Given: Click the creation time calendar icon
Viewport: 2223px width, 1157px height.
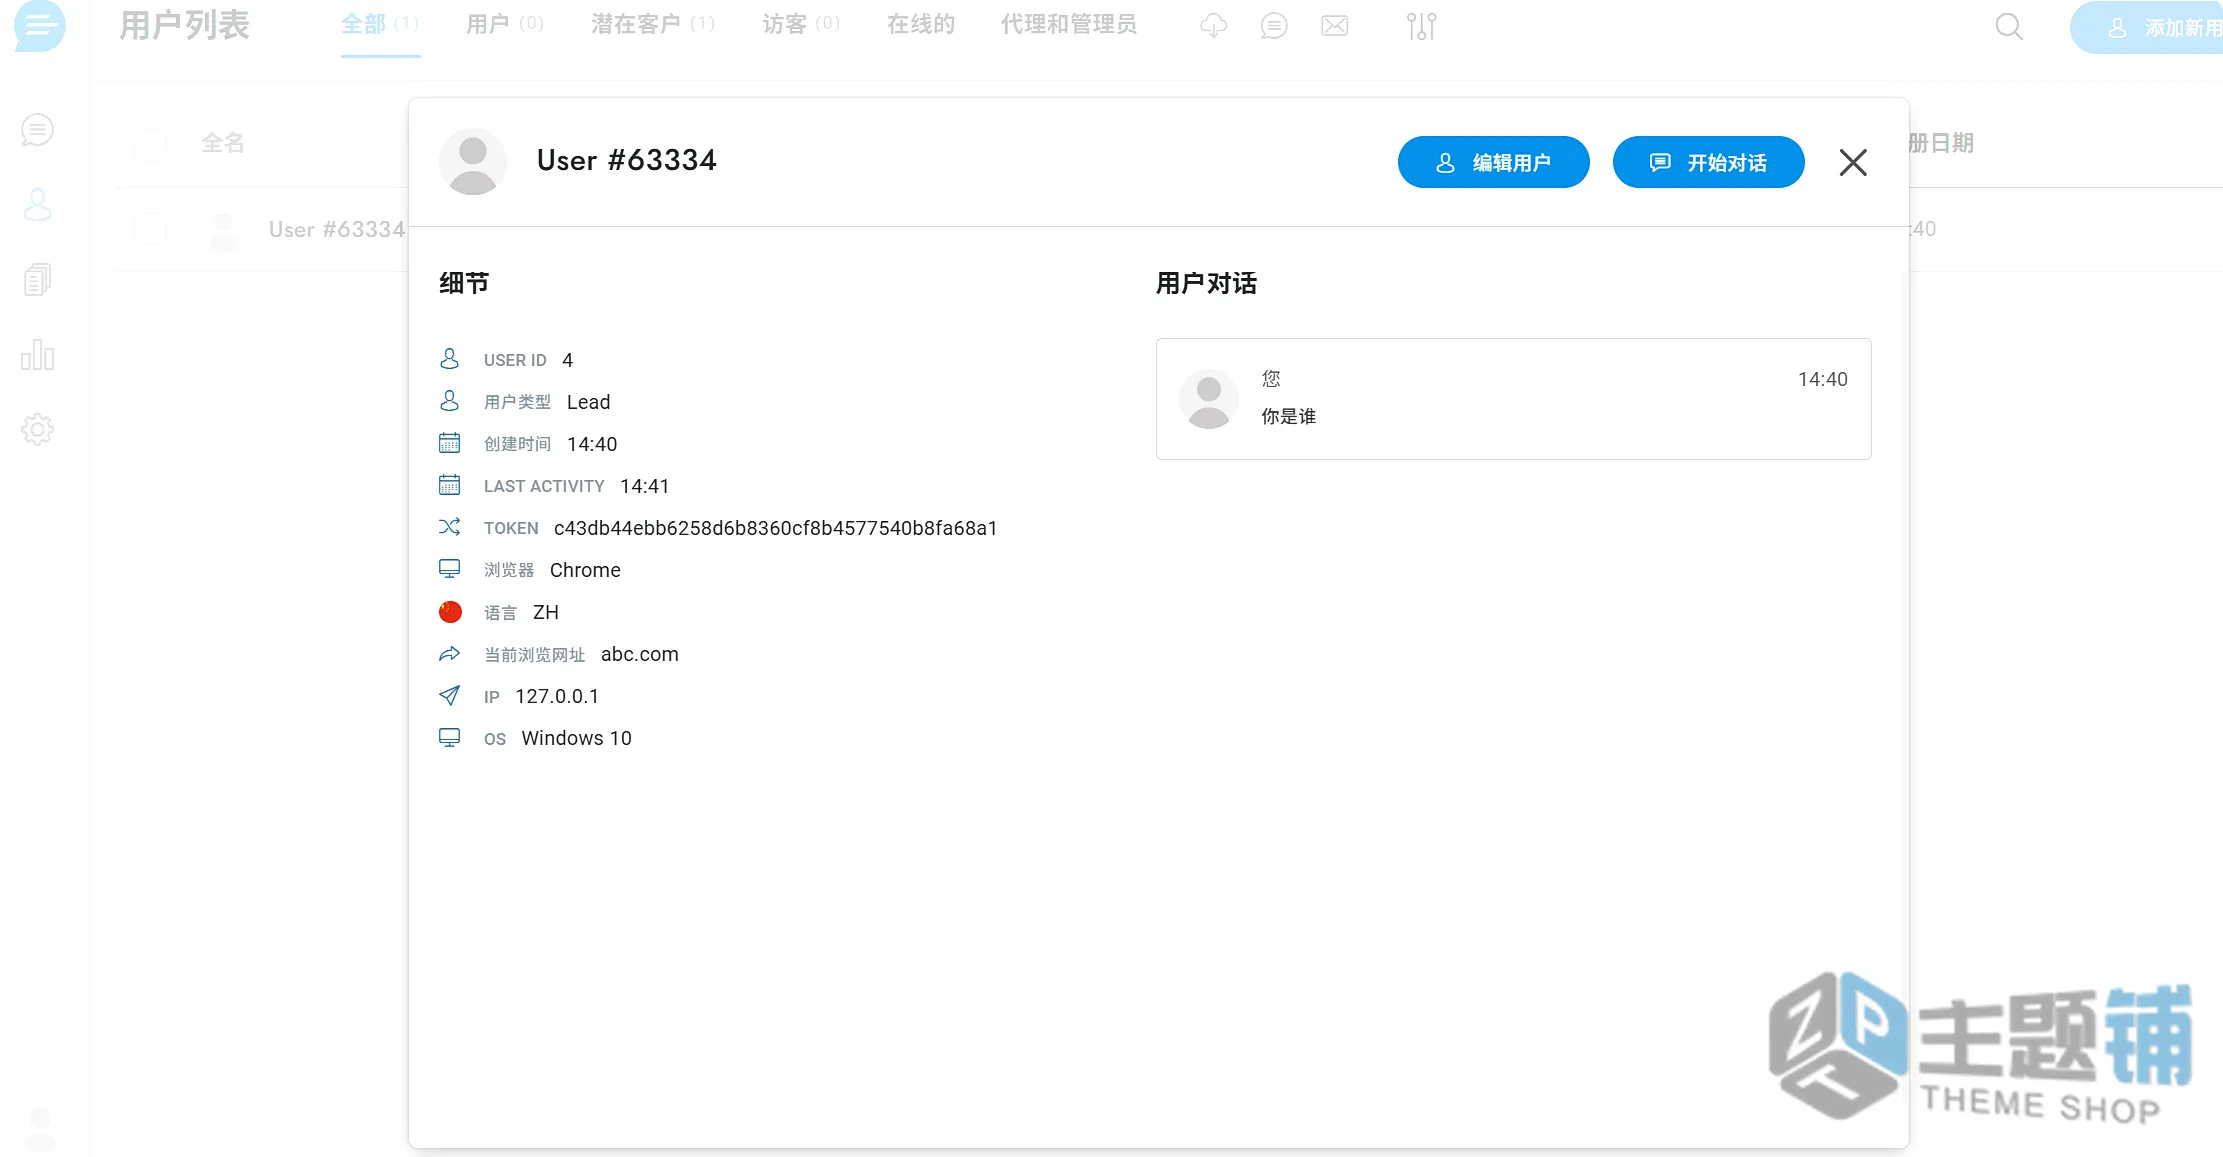Looking at the screenshot, I should tap(450, 443).
